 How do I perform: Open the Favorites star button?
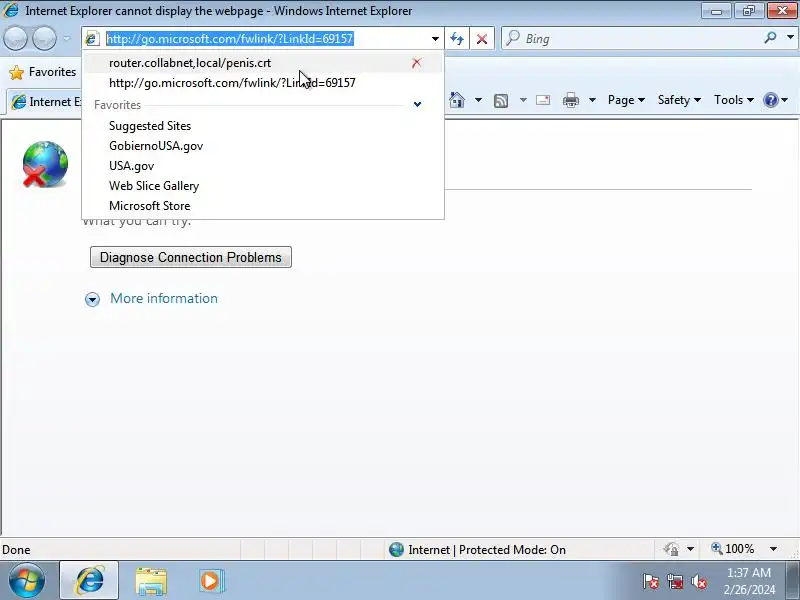(x=43, y=72)
